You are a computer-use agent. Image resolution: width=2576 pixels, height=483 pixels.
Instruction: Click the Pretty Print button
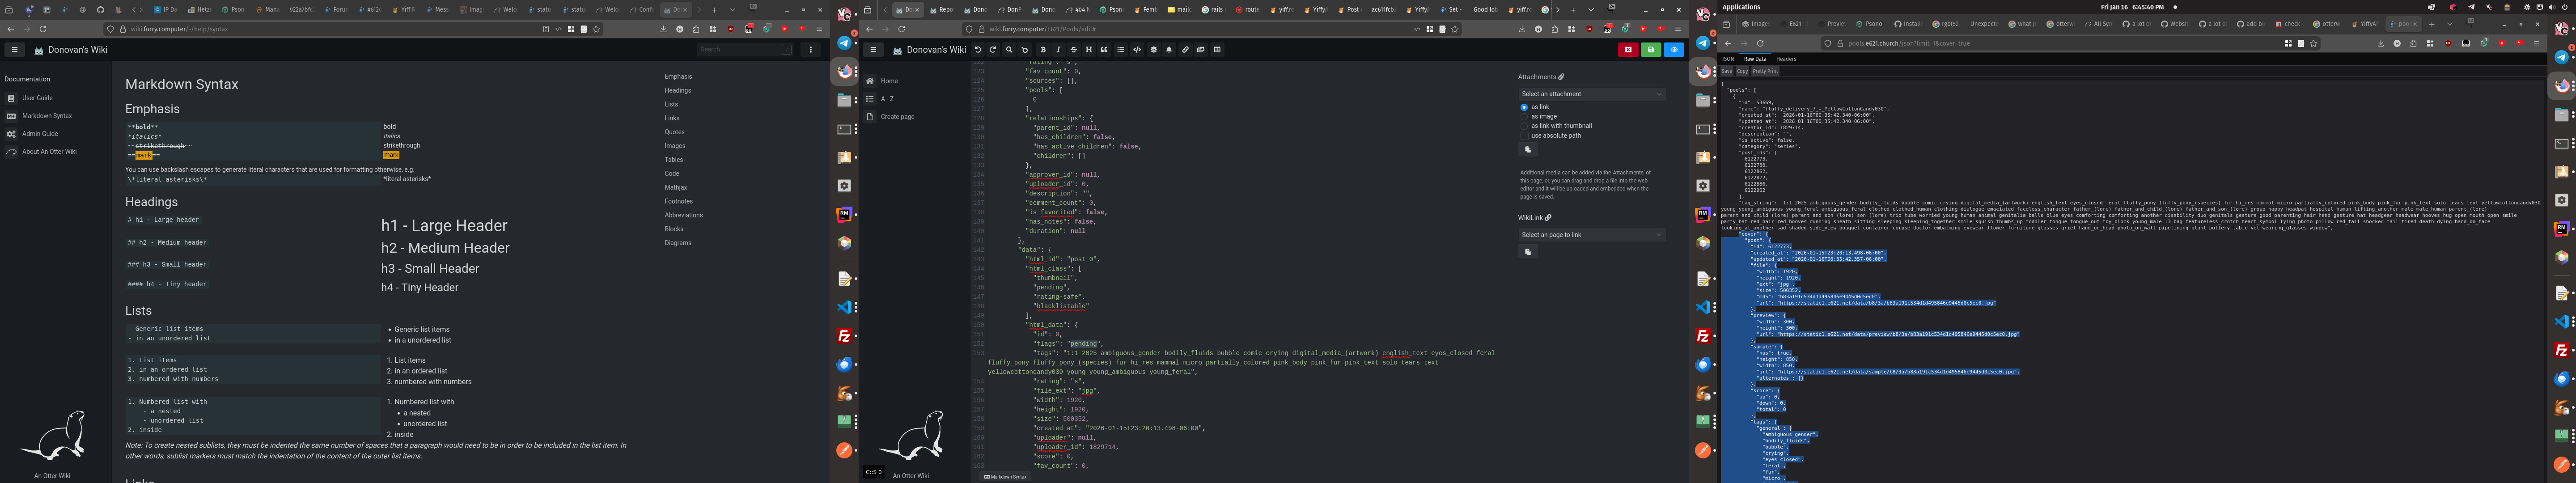tap(1765, 71)
